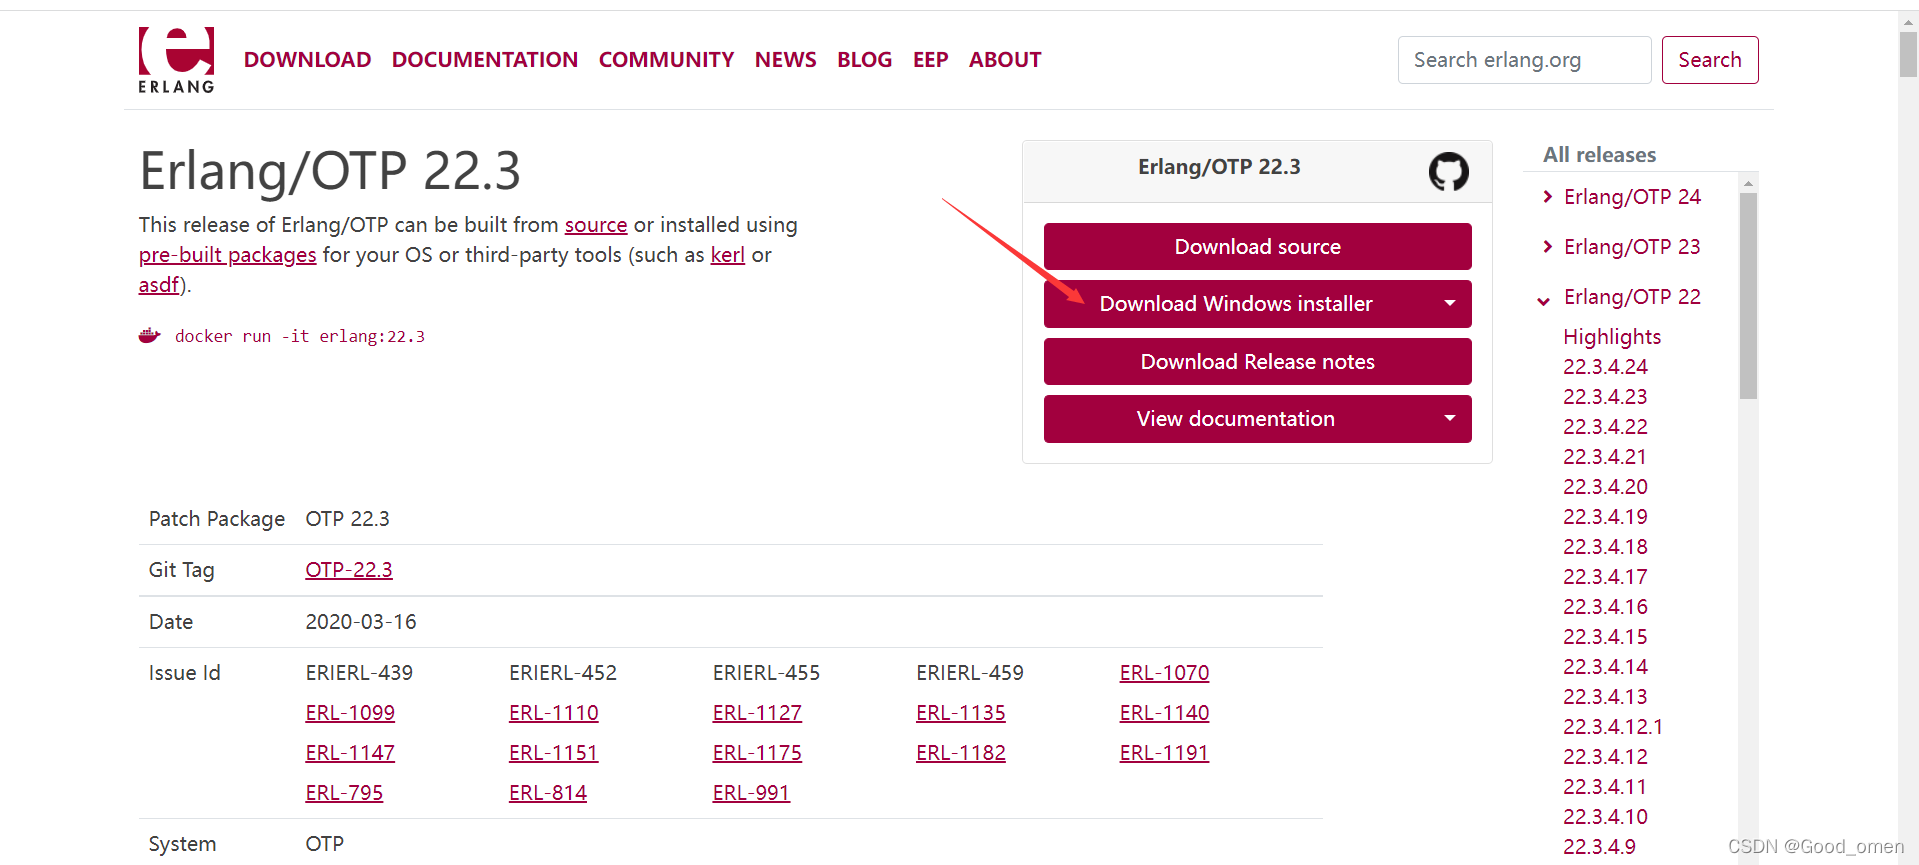This screenshot has width=1919, height=865.
Task: Select Erlang/OTP 23 in releases list
Action: click(x=1632, y=247)
